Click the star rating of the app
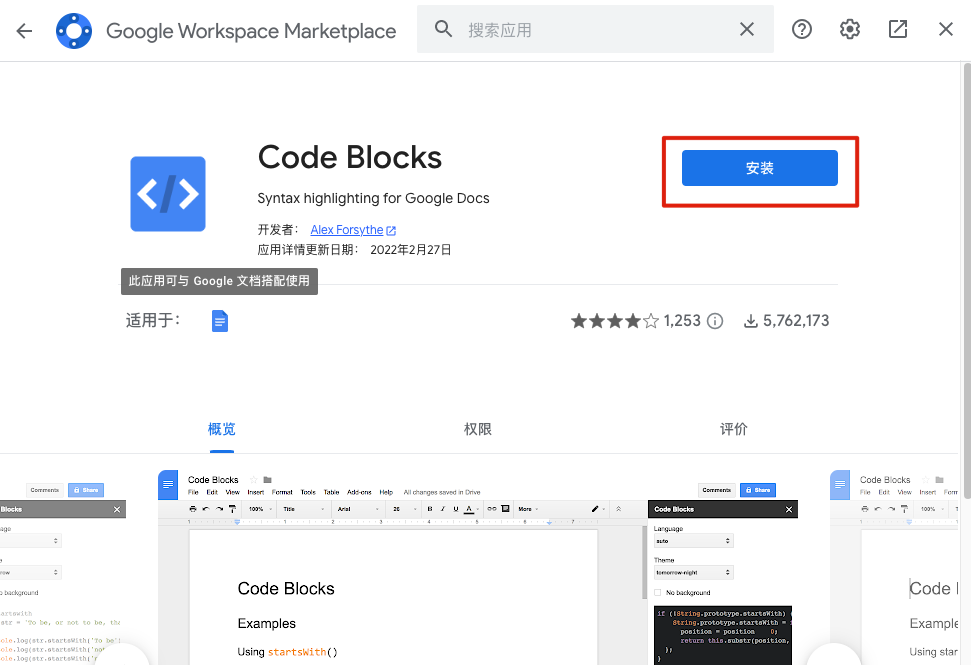This screenshot has width=971, height=665. (614, 321)
